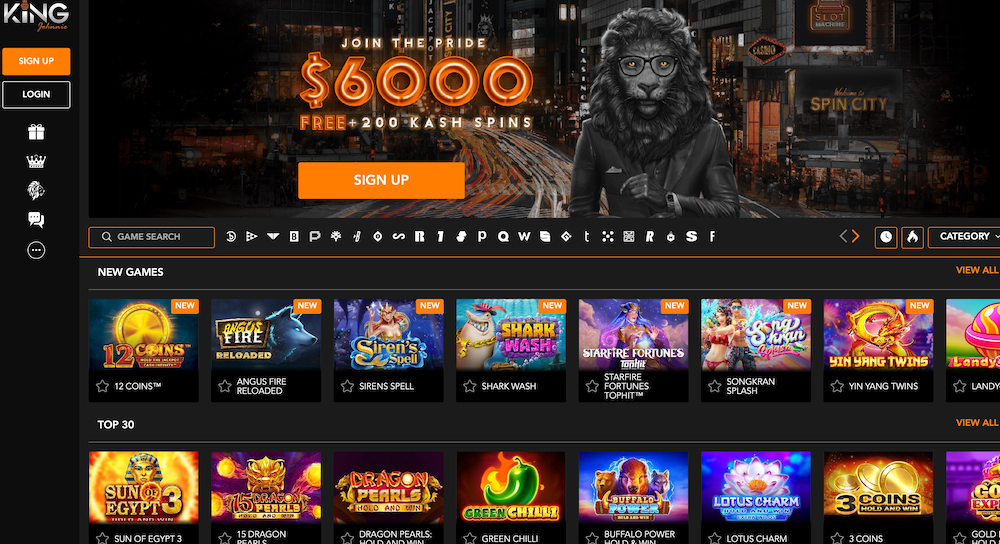Click the Q provider logo icon
The image size is (1000, 544).
[x=503, y=237]
